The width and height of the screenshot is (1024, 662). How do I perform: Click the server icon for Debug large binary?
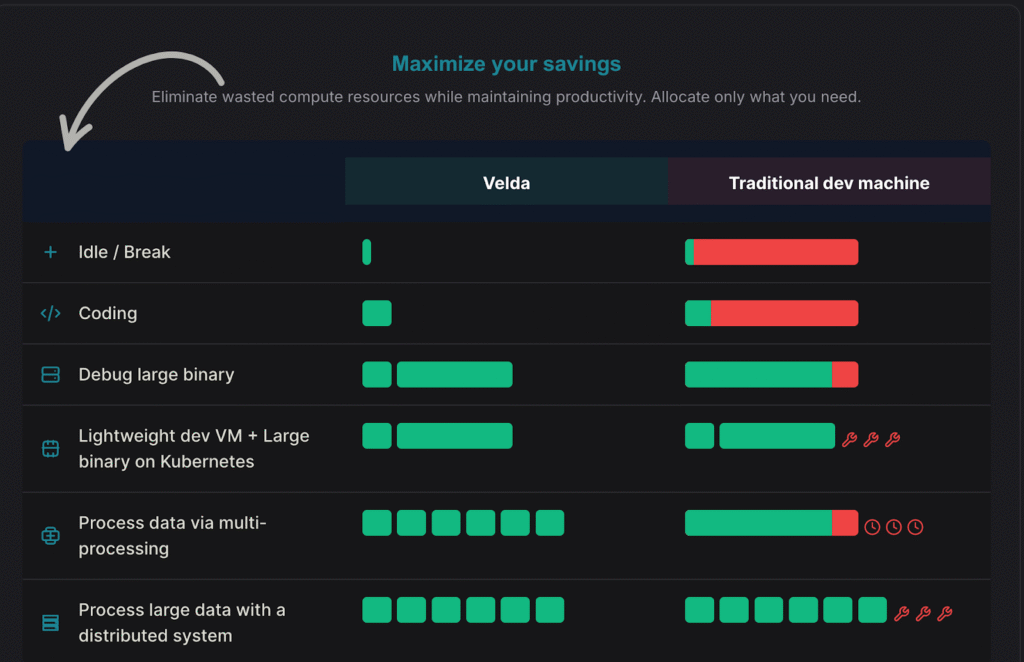coord(50,375)
